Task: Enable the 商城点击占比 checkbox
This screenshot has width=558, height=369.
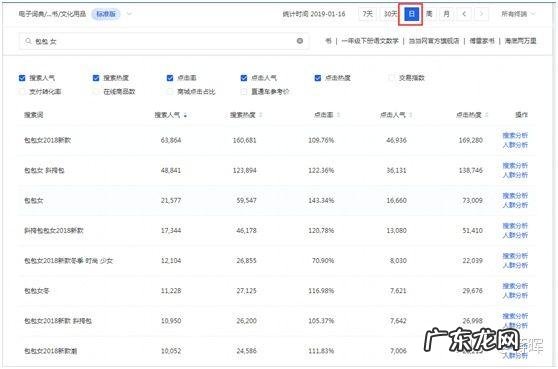Action: pos(170,92)
